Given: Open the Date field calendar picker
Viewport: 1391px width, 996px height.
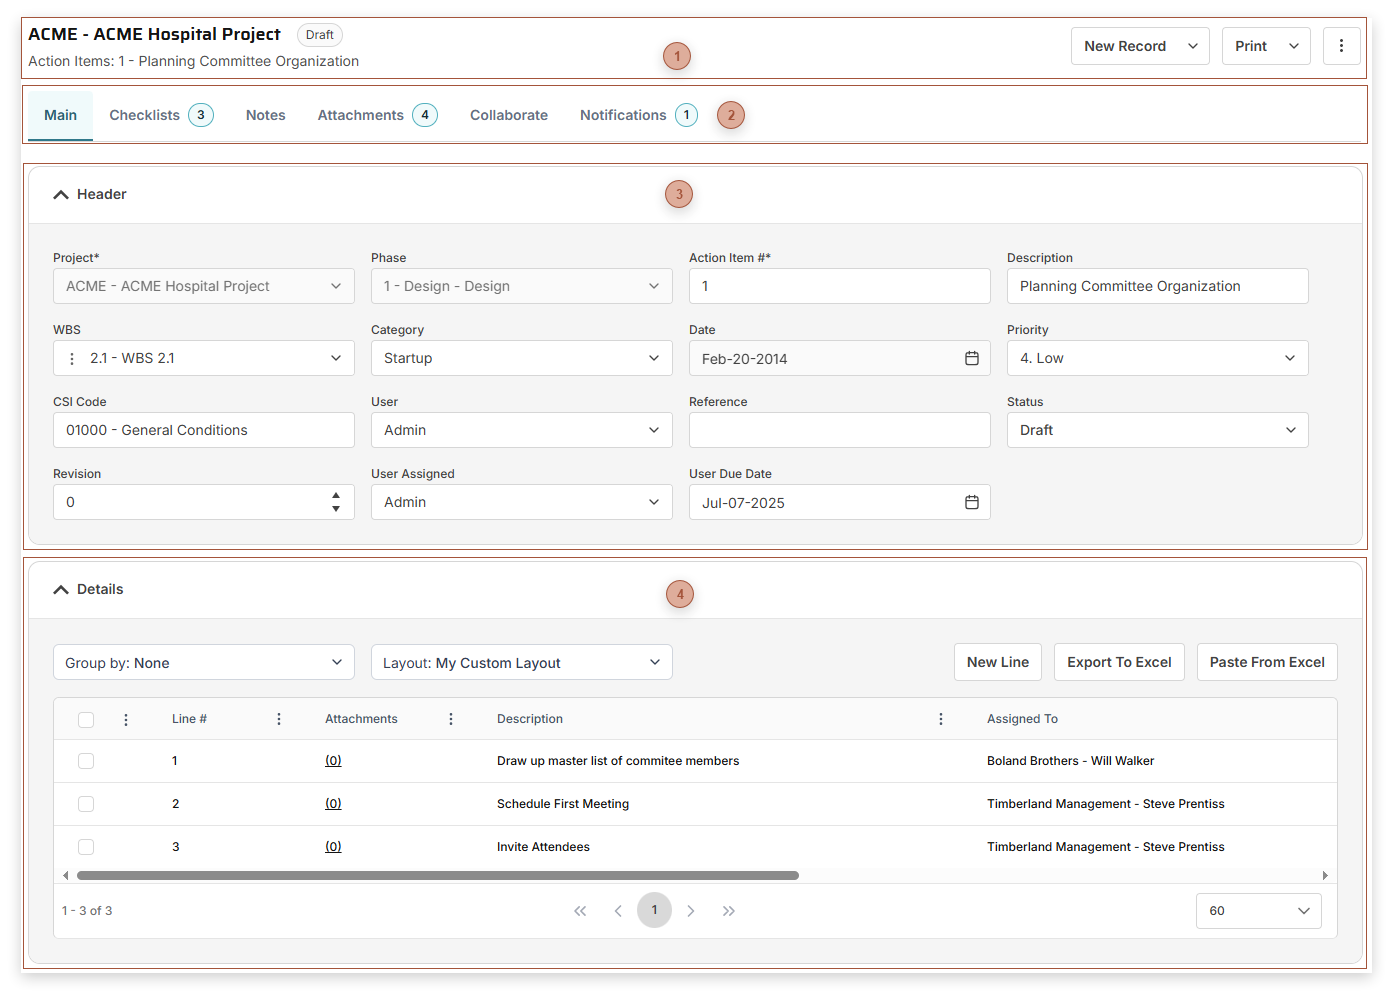Looking at the screenshot, I should tap(971, 358).
